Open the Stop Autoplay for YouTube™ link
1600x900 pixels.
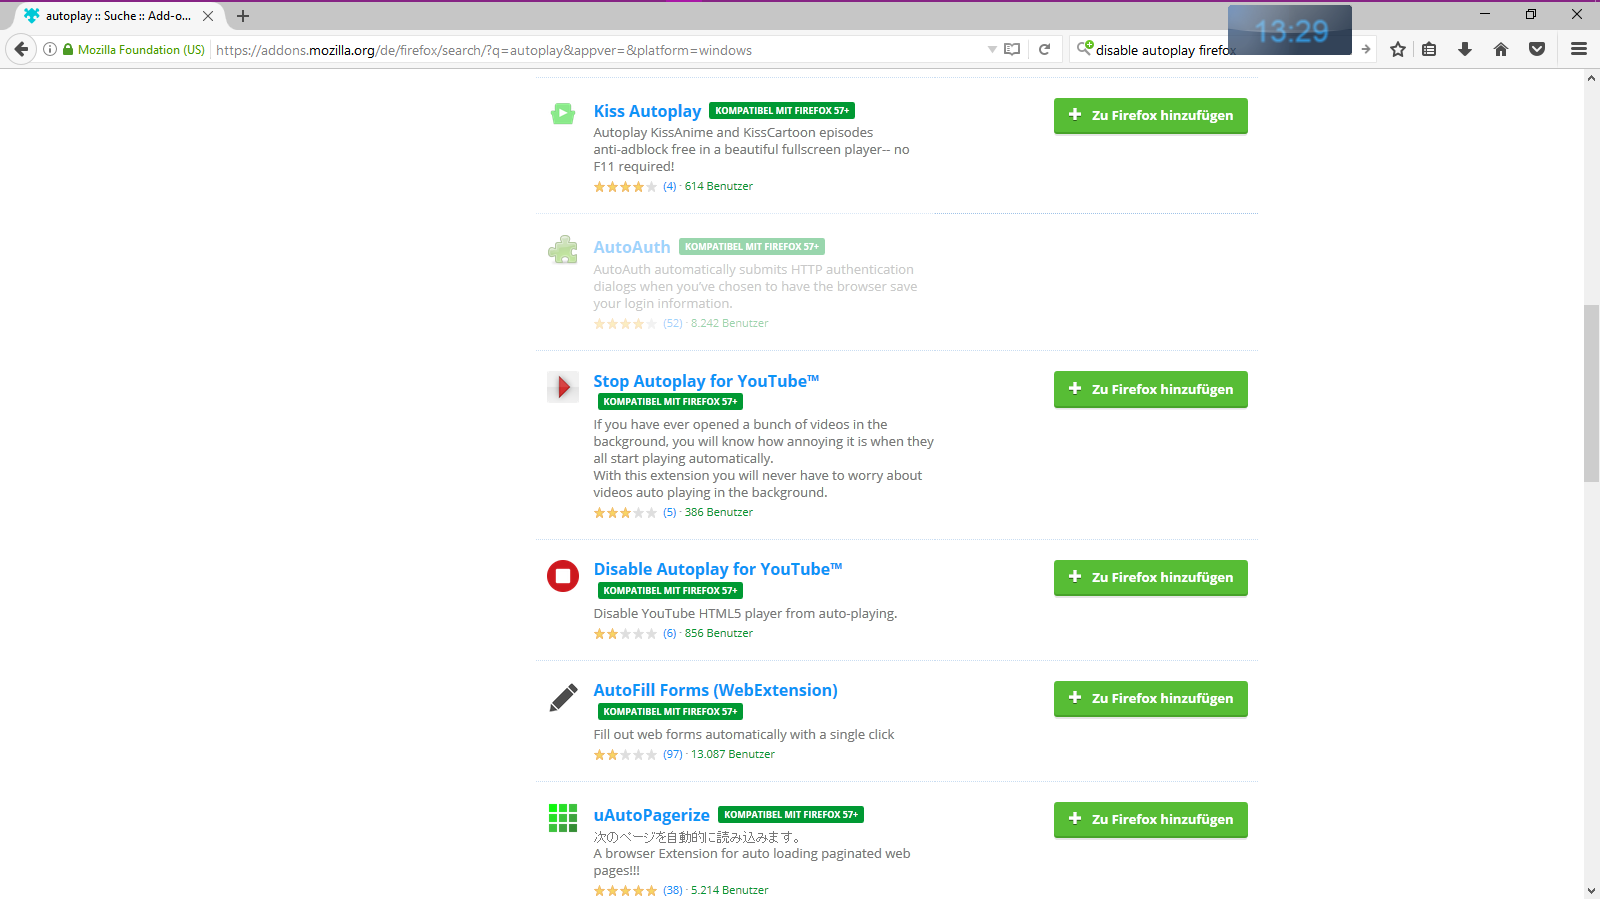pos(706,381)
